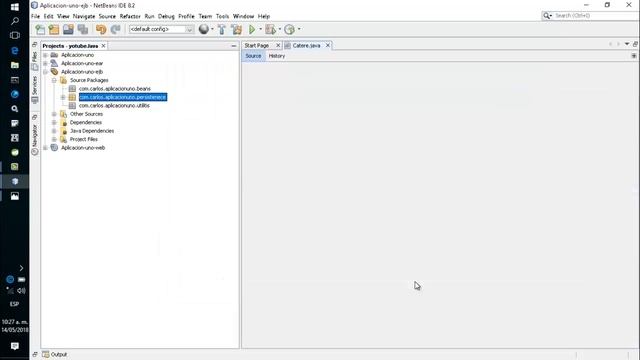The image size is (640, 360).
Task: Open the Source menu
Action: (x=107, y=16)
